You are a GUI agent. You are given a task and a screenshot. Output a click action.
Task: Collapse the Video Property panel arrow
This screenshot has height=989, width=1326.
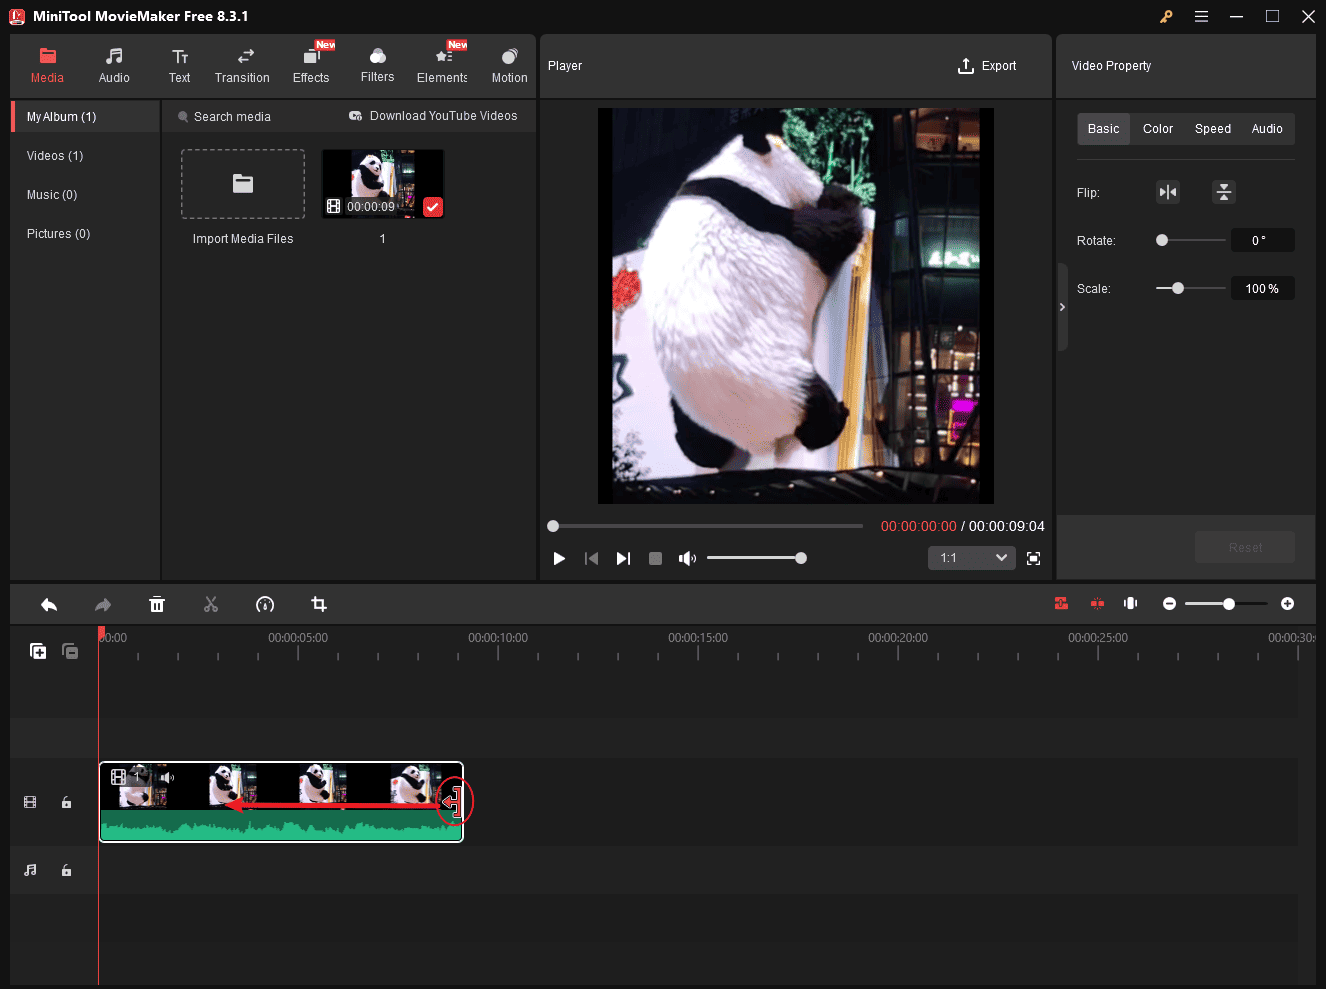click(1062, 307)
